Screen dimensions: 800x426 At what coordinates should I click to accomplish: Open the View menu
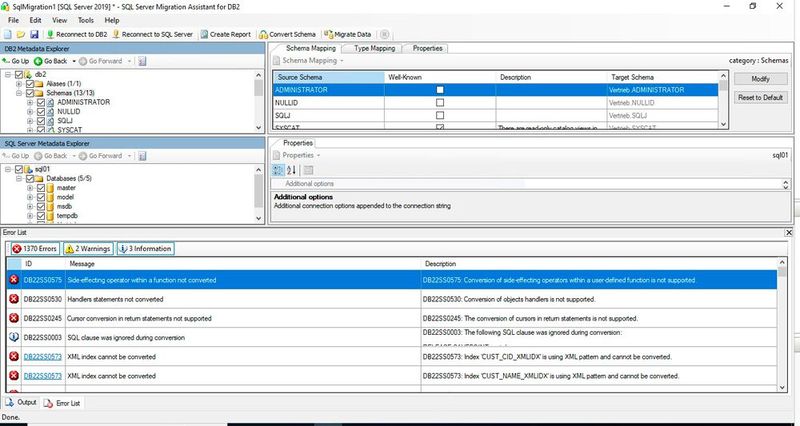[x=60, y=20]
